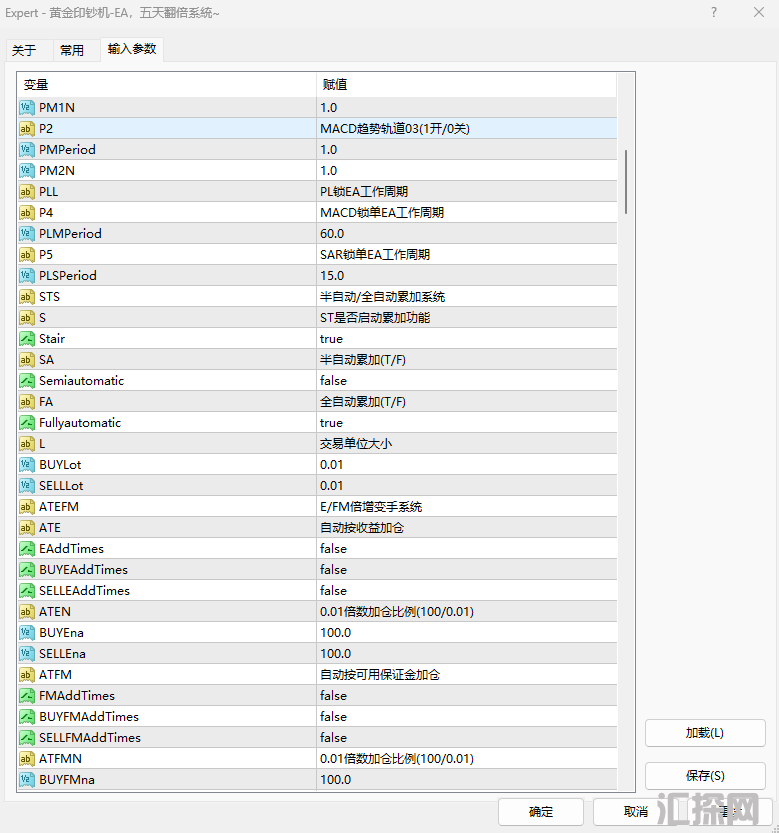This screenshot has width=779, height=833.
Task: Open the Fullyautomatic value dropdown
Action: pos(465,423)
